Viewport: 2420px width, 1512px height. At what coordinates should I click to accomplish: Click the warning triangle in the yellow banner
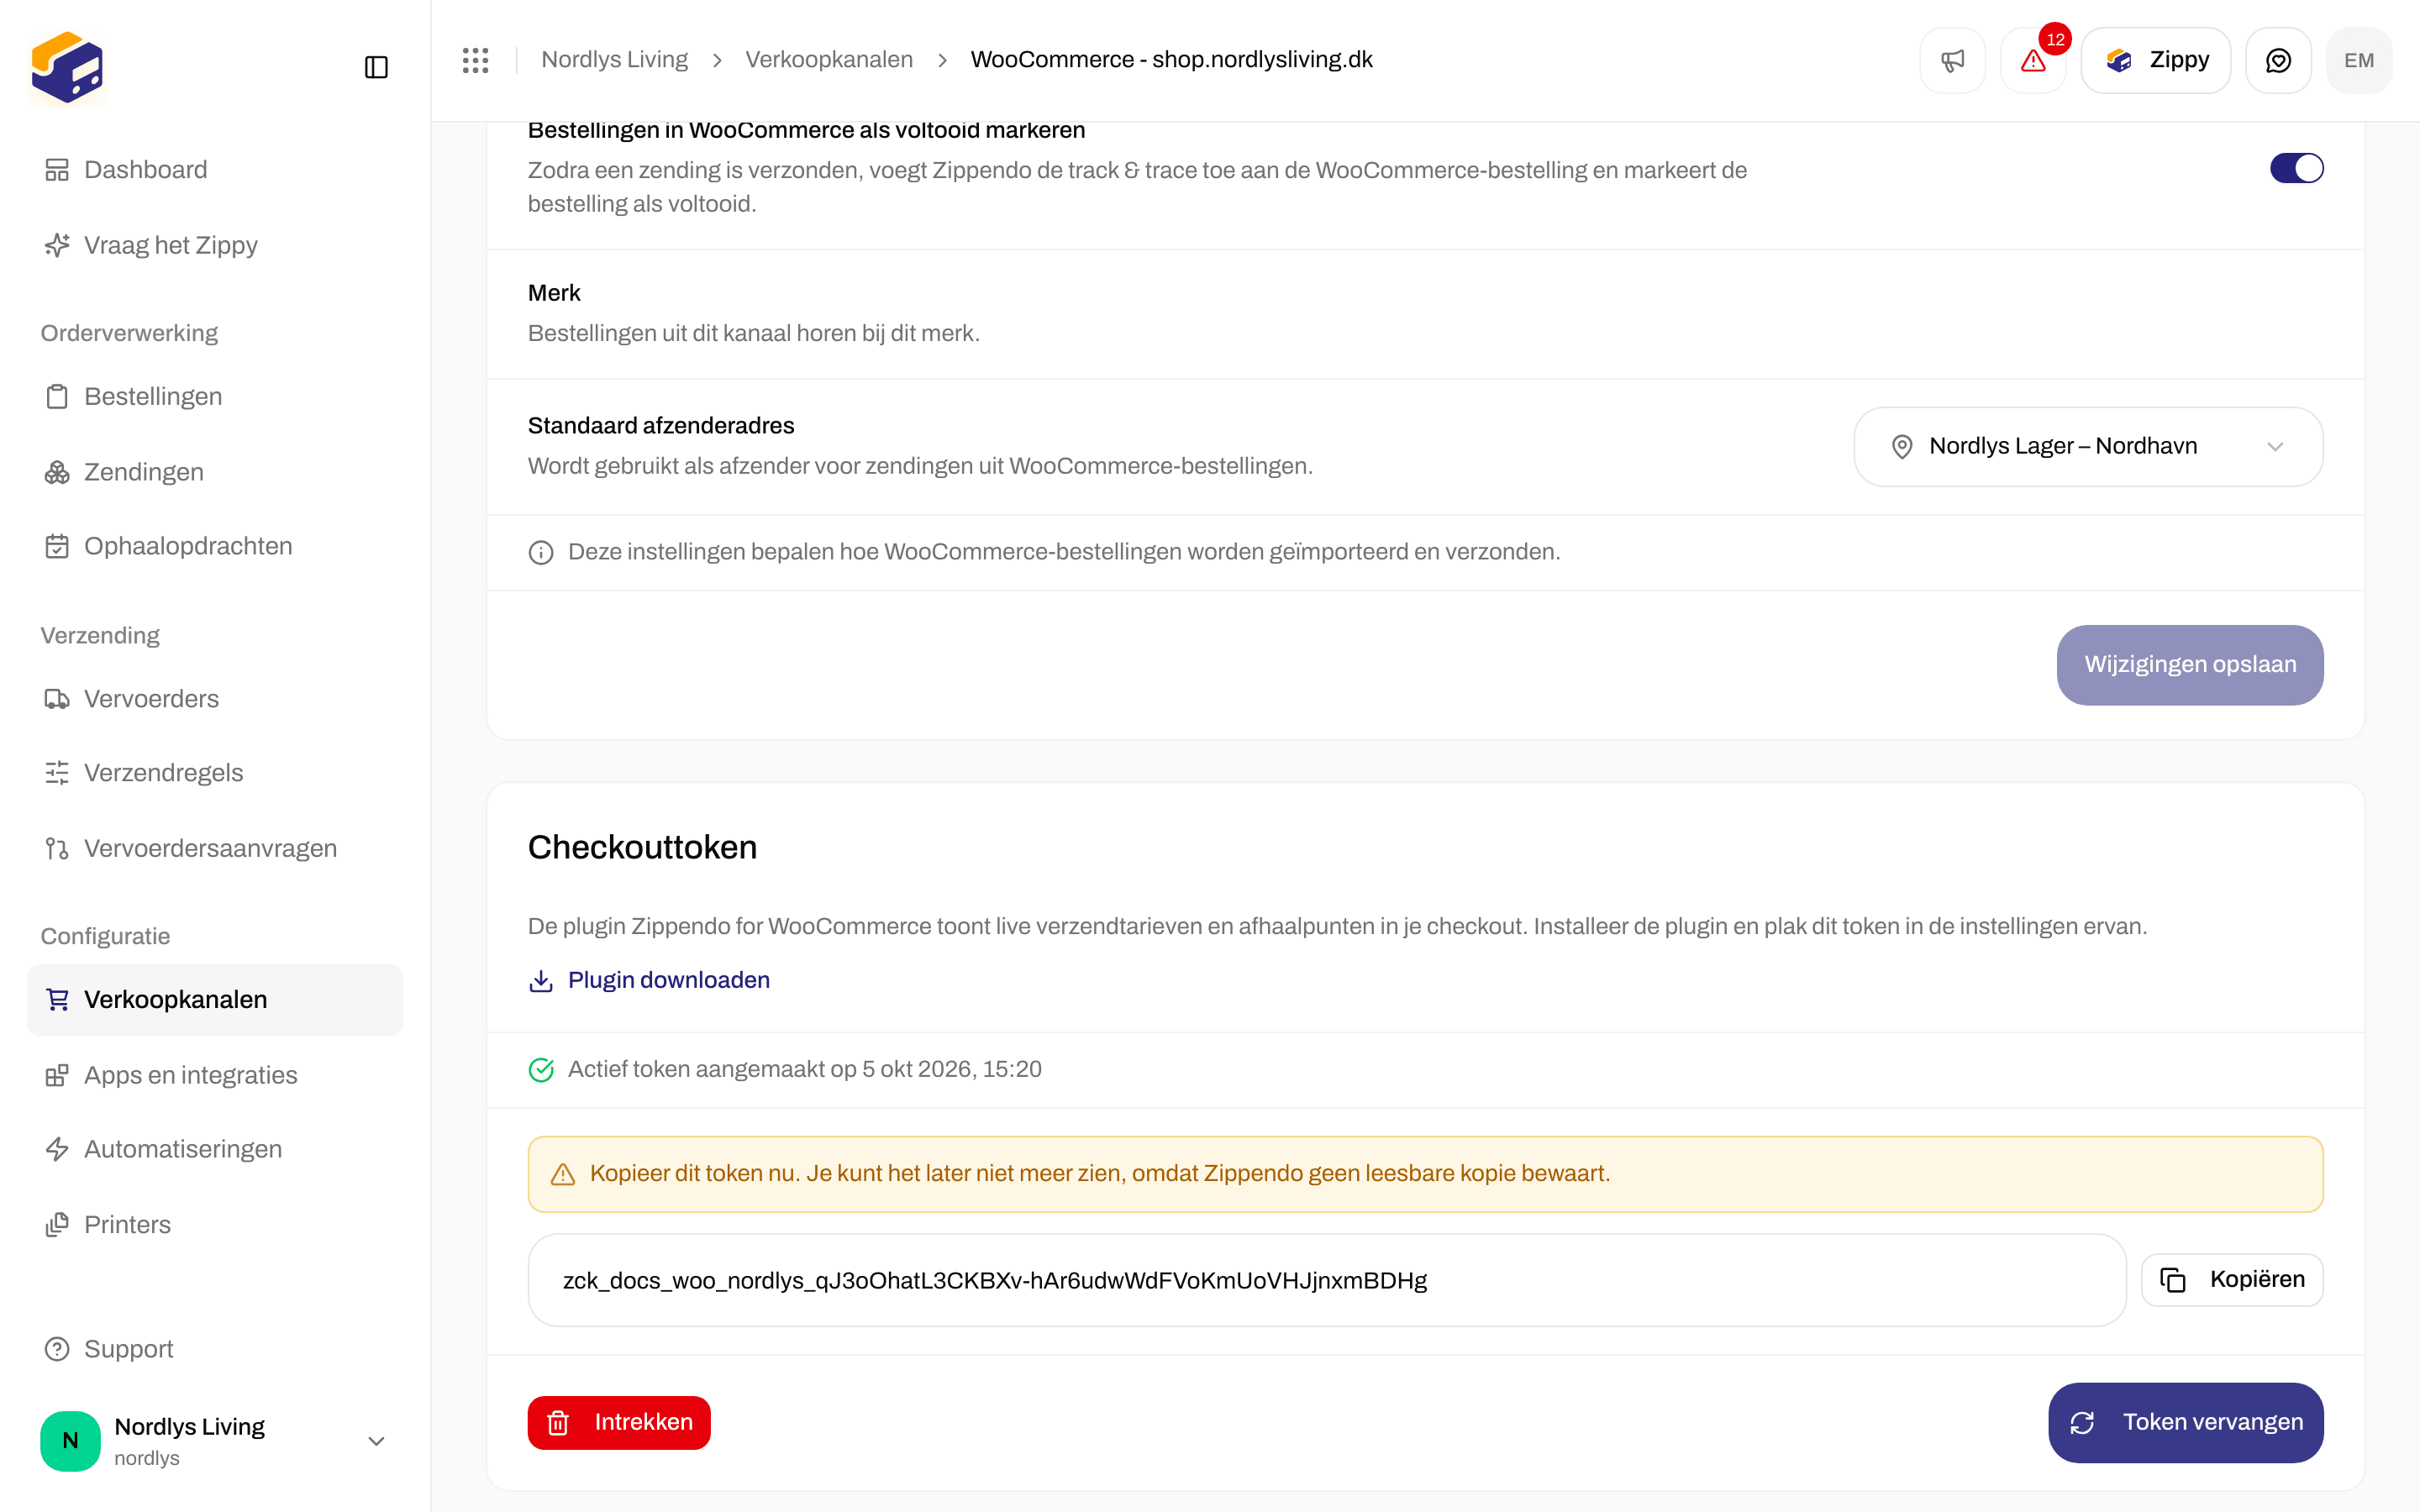click(x=563, y=1174)
